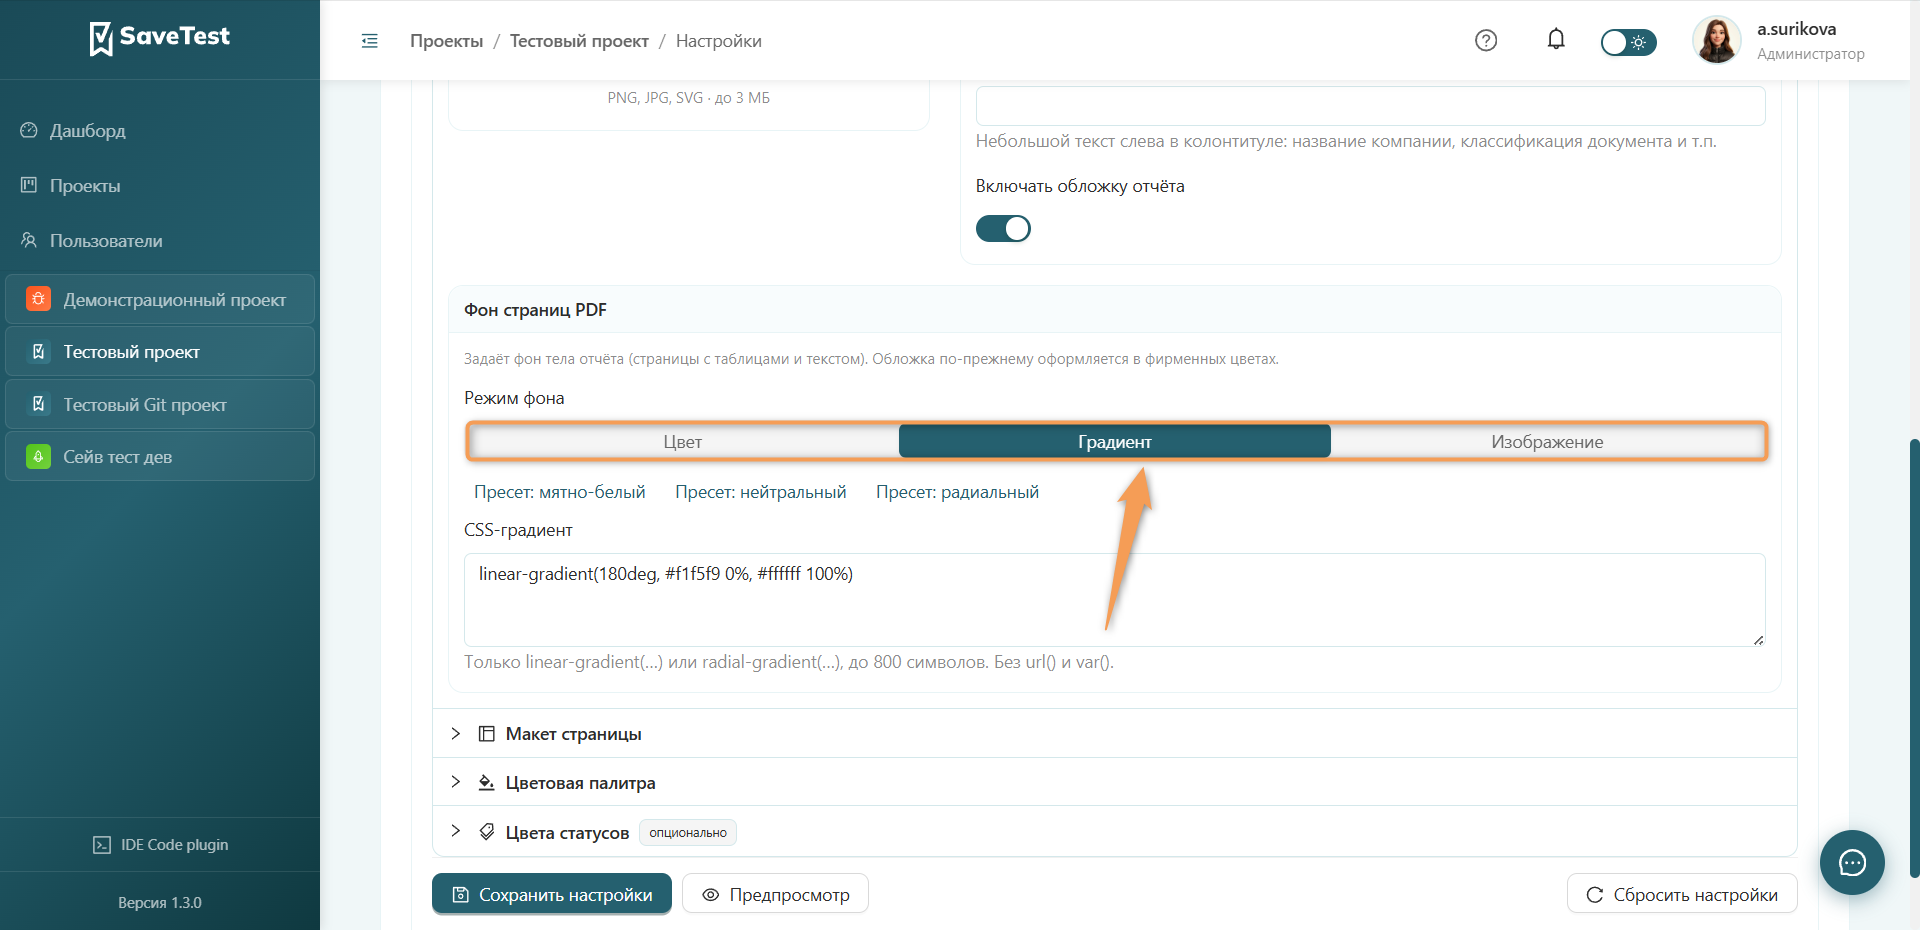Open notifications bell icon
Image resolution: width=1920 pixels, height=930 pixels.
[1556, 39]
